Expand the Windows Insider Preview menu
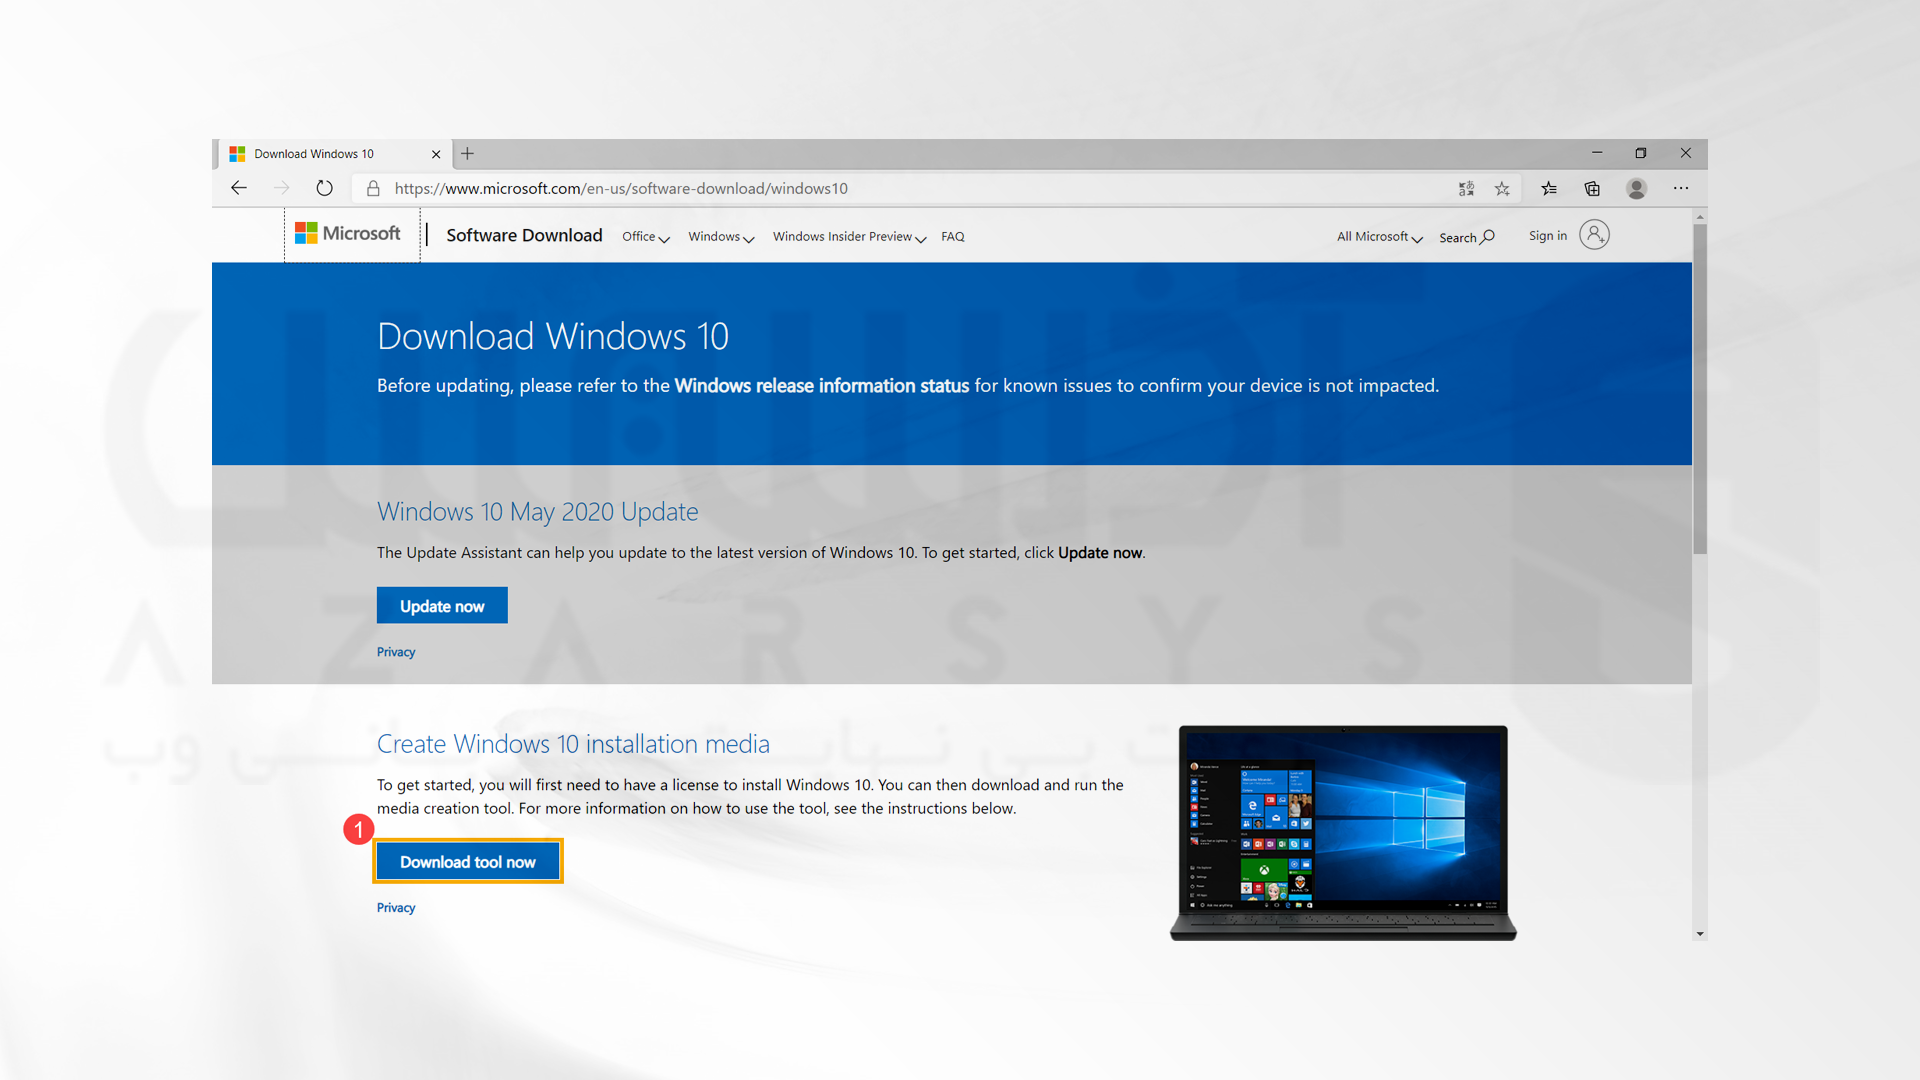The width and height of the screenshot is (1920, 1080). tap(849, 237)
